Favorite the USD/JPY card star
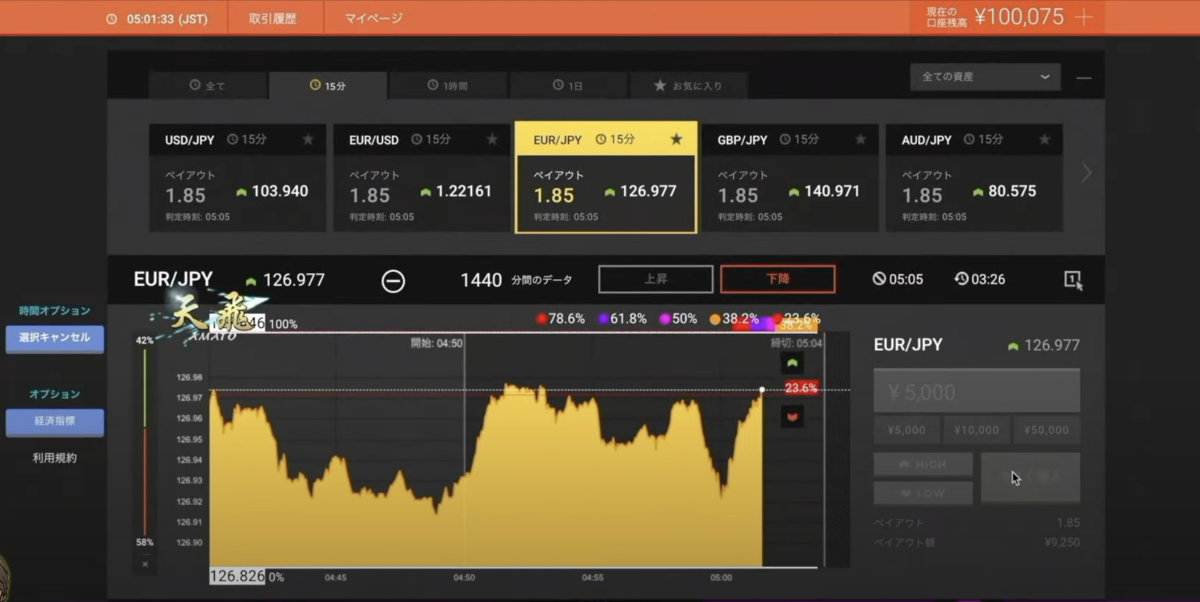The width and height of the screenshot is (1200, 602). [x=308, y=140]
